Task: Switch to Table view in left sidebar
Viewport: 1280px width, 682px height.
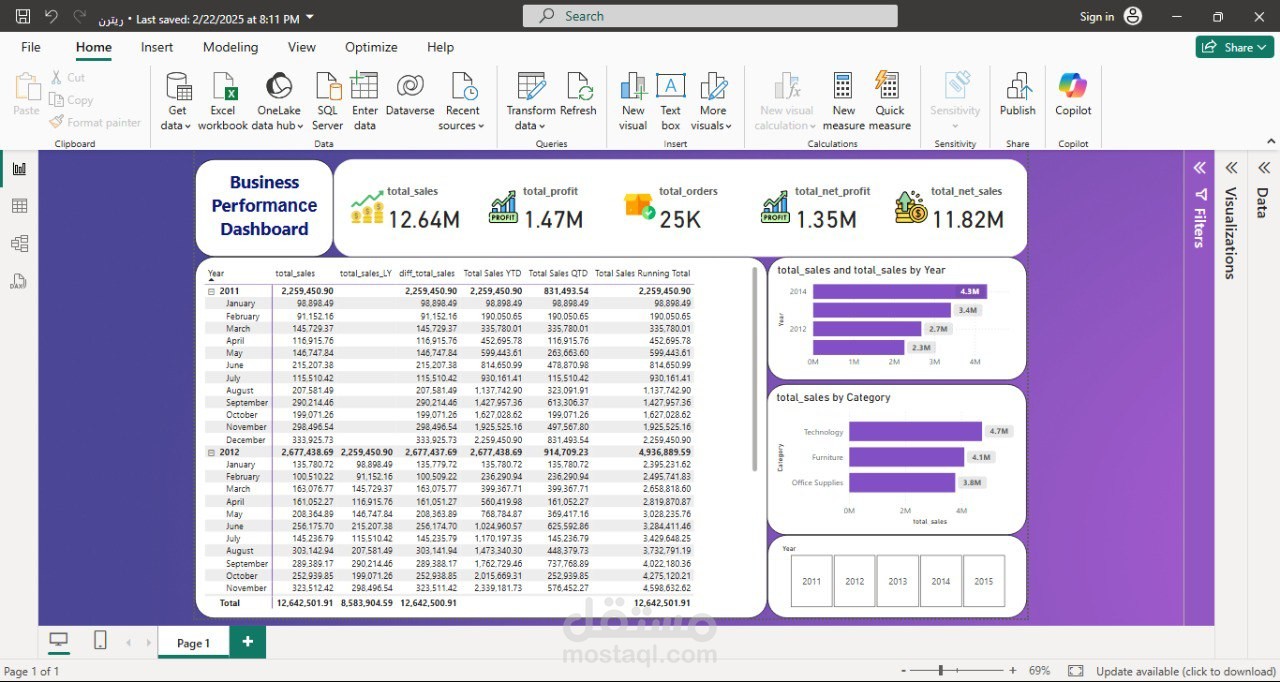Action: click(x=17, y=206)
